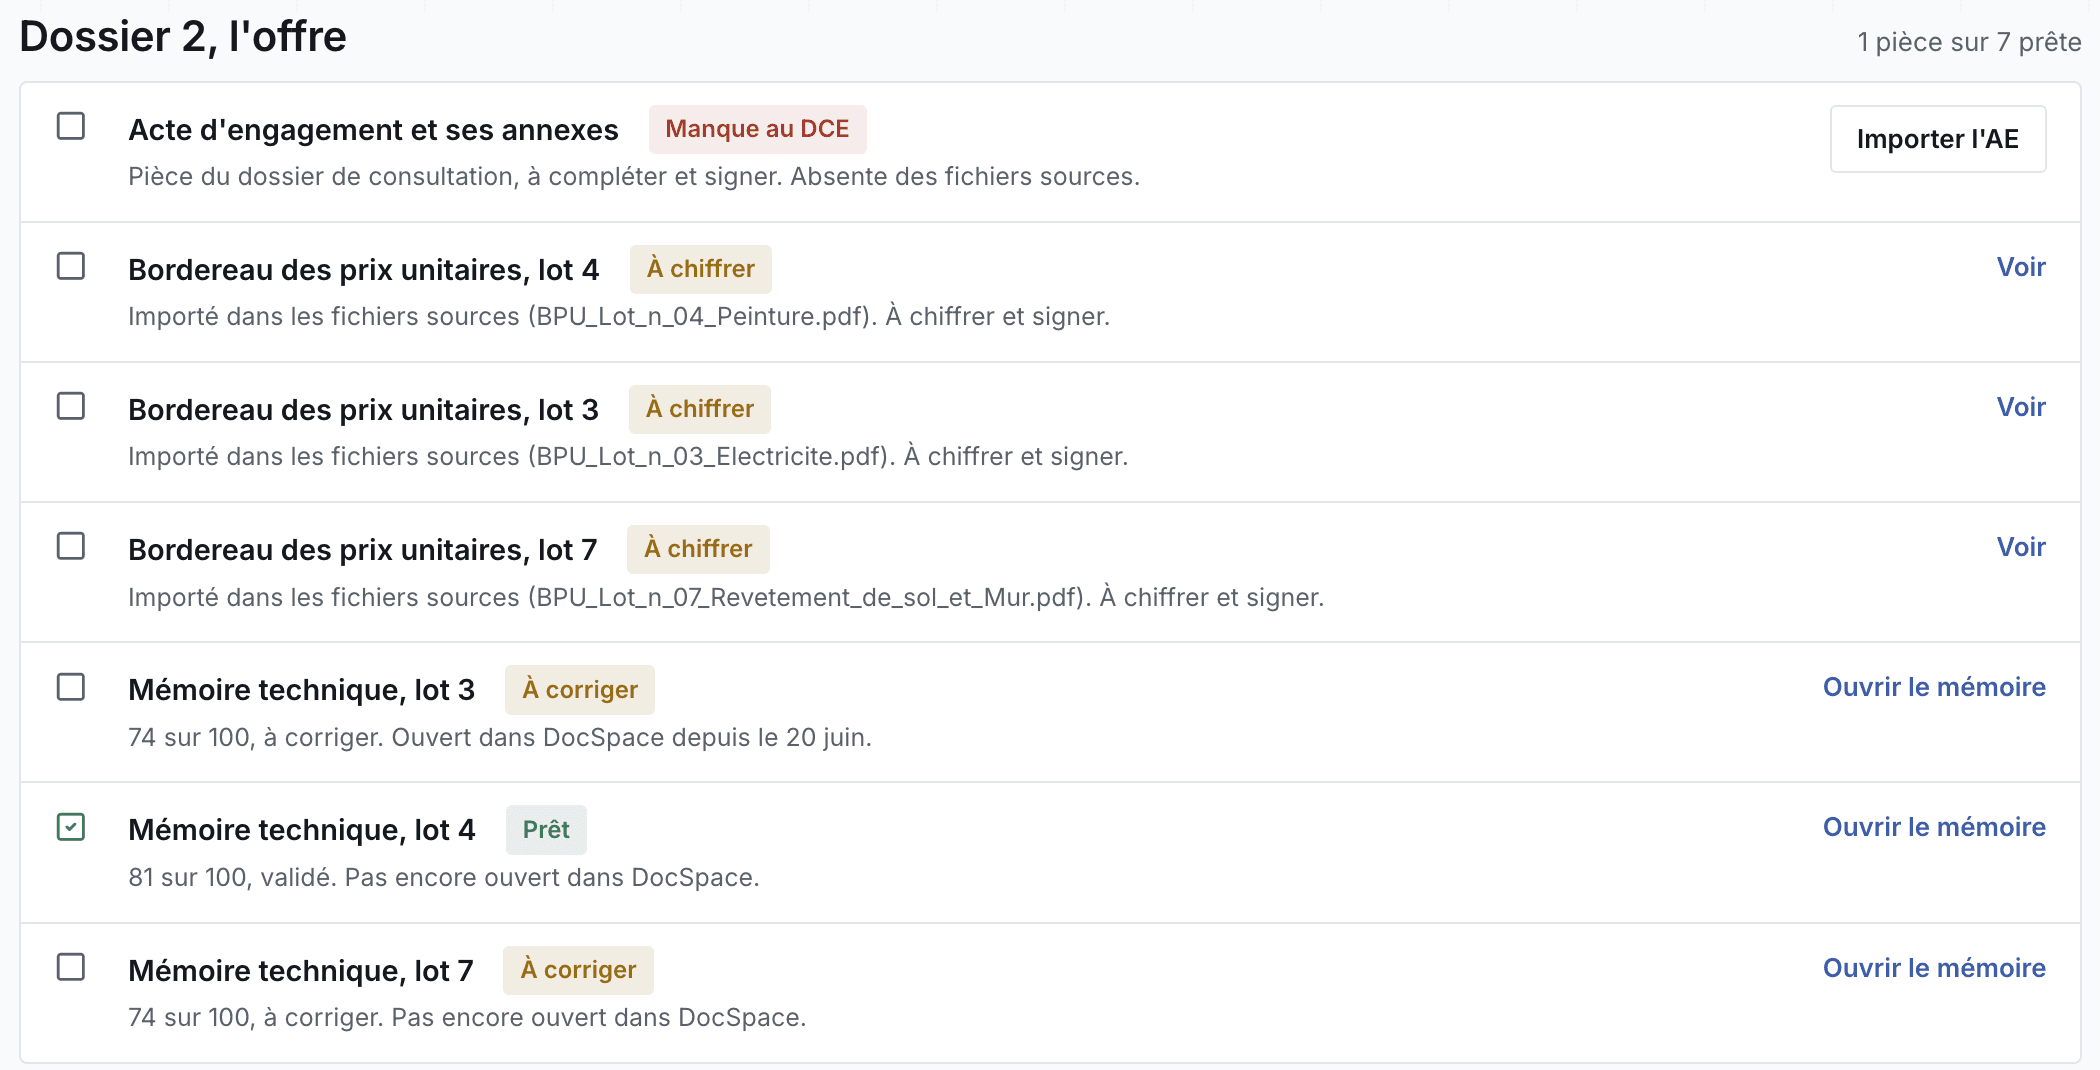Image resolution: width=2100 pixels, height=1070 pixels.
Task: Click the À corriger badge for lot 3
Action: (580, 690)
